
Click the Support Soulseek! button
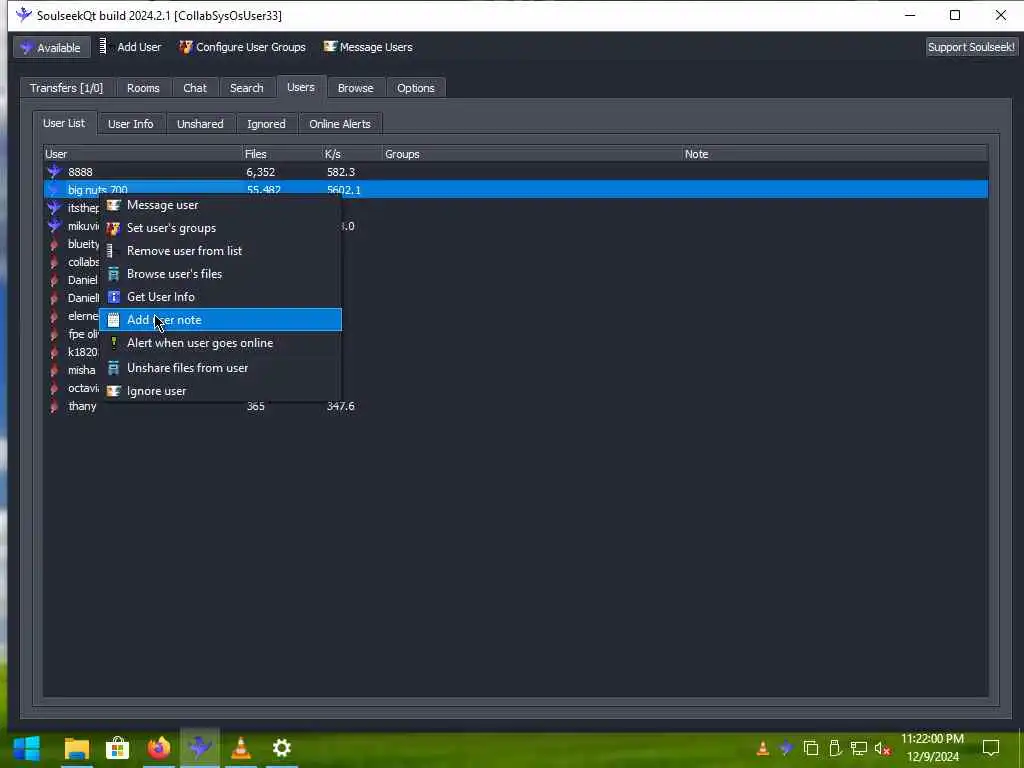click(970, 47)
